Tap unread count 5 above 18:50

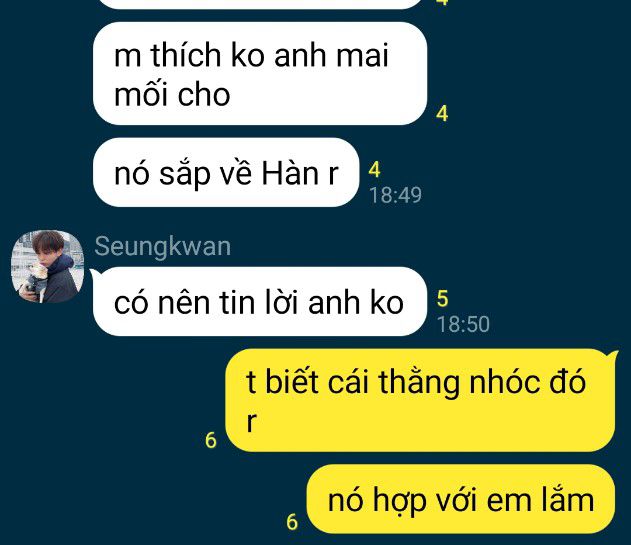tap(442, 299)
